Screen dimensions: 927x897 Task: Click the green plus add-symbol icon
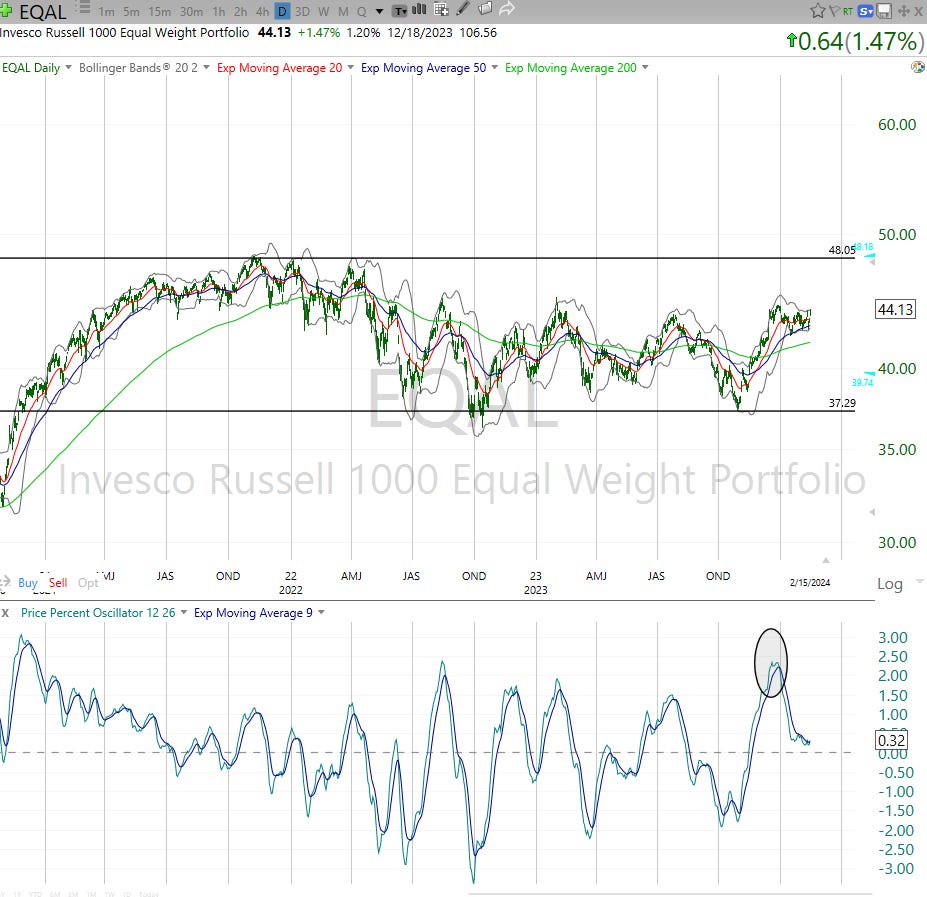tap(6, 11)
